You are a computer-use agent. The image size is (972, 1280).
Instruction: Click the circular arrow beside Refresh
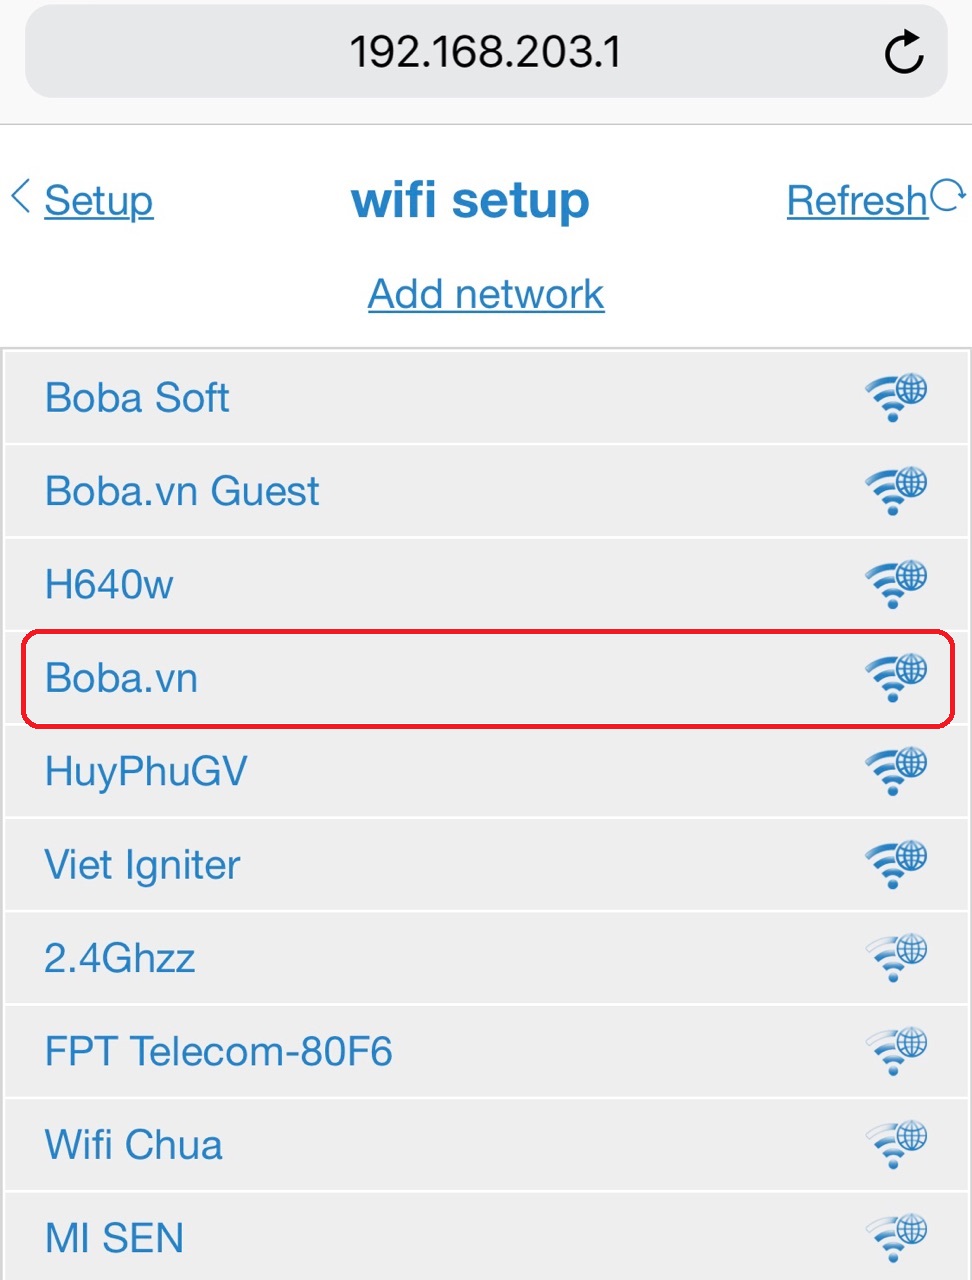(948, 194)
